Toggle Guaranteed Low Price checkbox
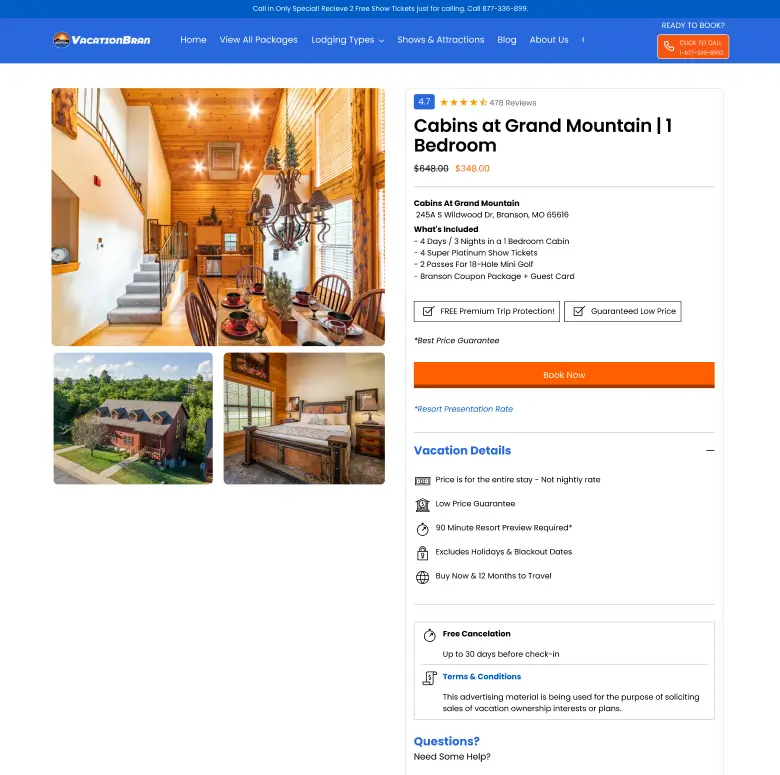The image size is (780, 775). (579, 311)
